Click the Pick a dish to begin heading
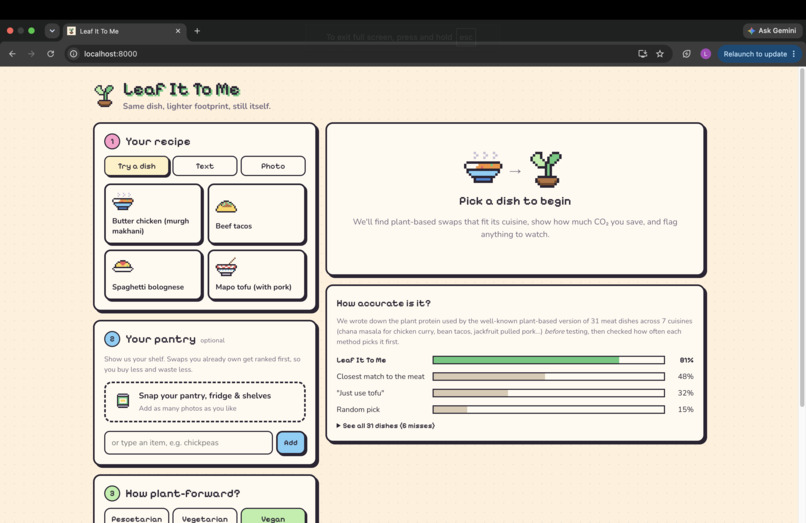The image size is (806, 523). 515,201
